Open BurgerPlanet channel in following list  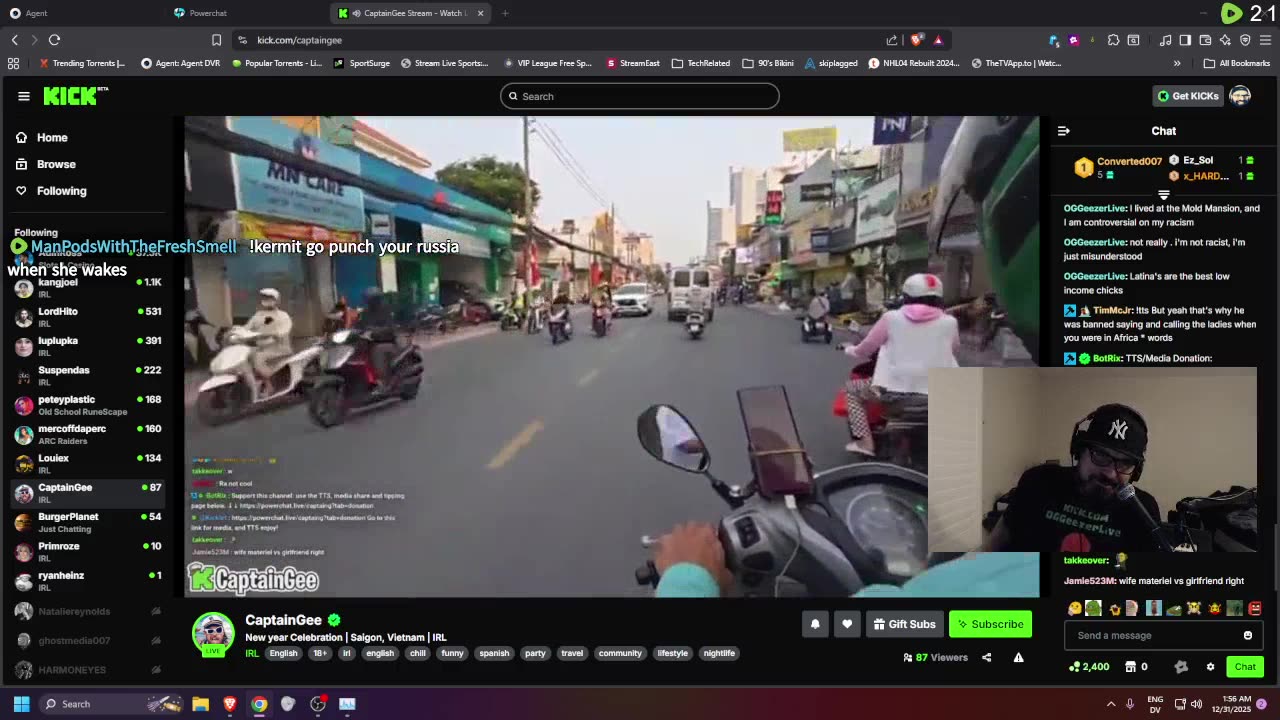pyautogui.click(x=88, y=521)
